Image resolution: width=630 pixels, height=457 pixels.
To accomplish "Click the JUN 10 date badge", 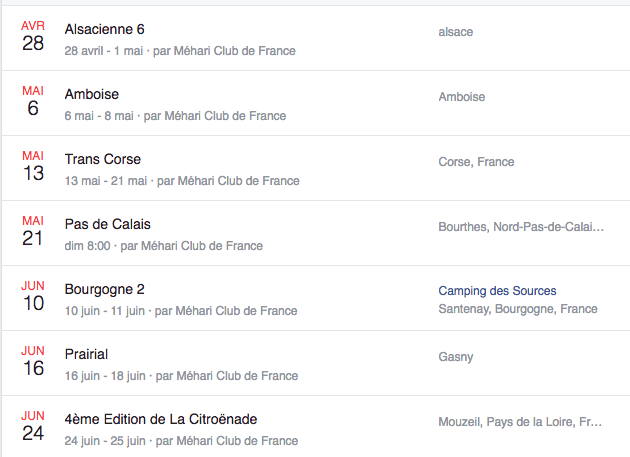I will pos(33,297).
